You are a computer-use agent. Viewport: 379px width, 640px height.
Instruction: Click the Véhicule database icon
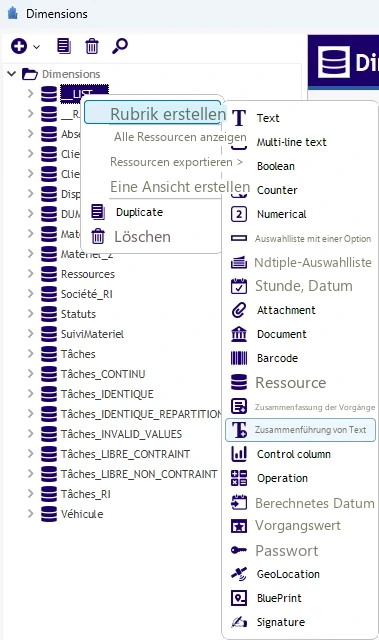point(49,514)
